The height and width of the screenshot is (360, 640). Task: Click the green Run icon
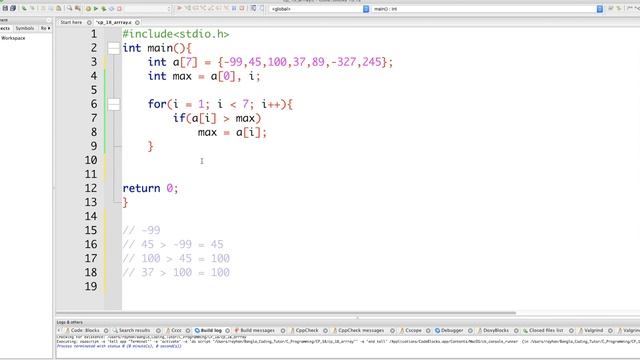coord(96,8)
